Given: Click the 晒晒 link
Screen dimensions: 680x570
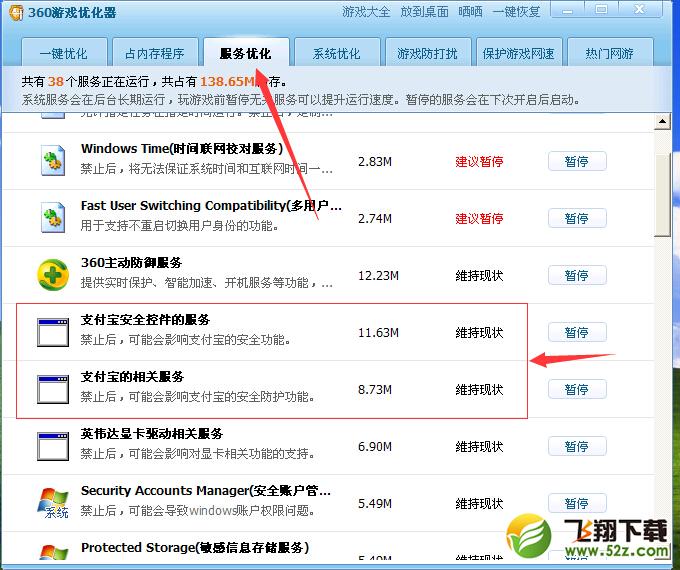Looking at the screenshot, I should point(471,12).
